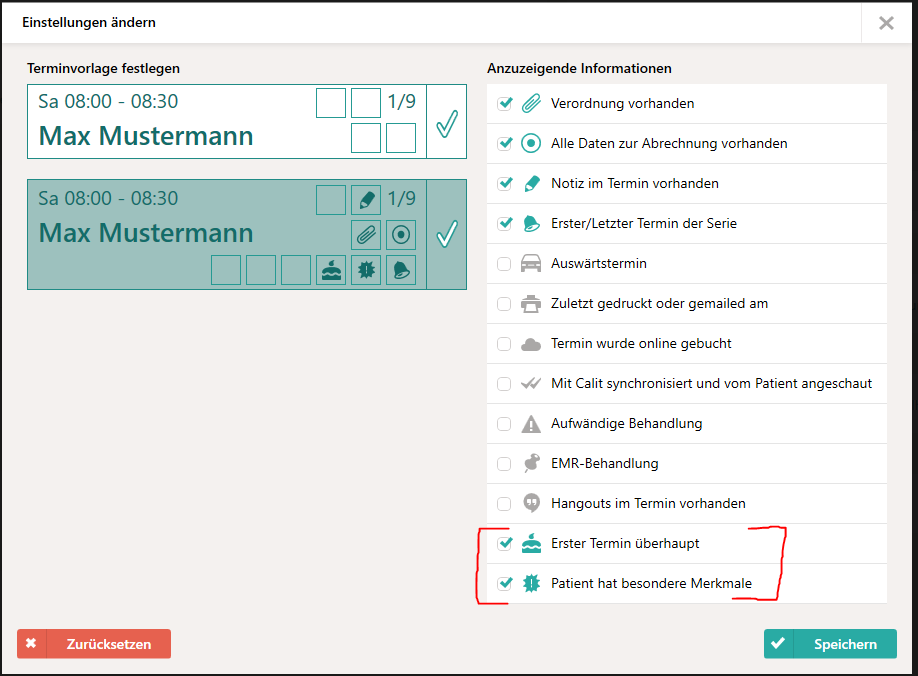Screen dimensions: 918x676
Task: Click the pushpin icon next to EMR-Behandlung
Action: pyautogui.click(x=531, y=464)
